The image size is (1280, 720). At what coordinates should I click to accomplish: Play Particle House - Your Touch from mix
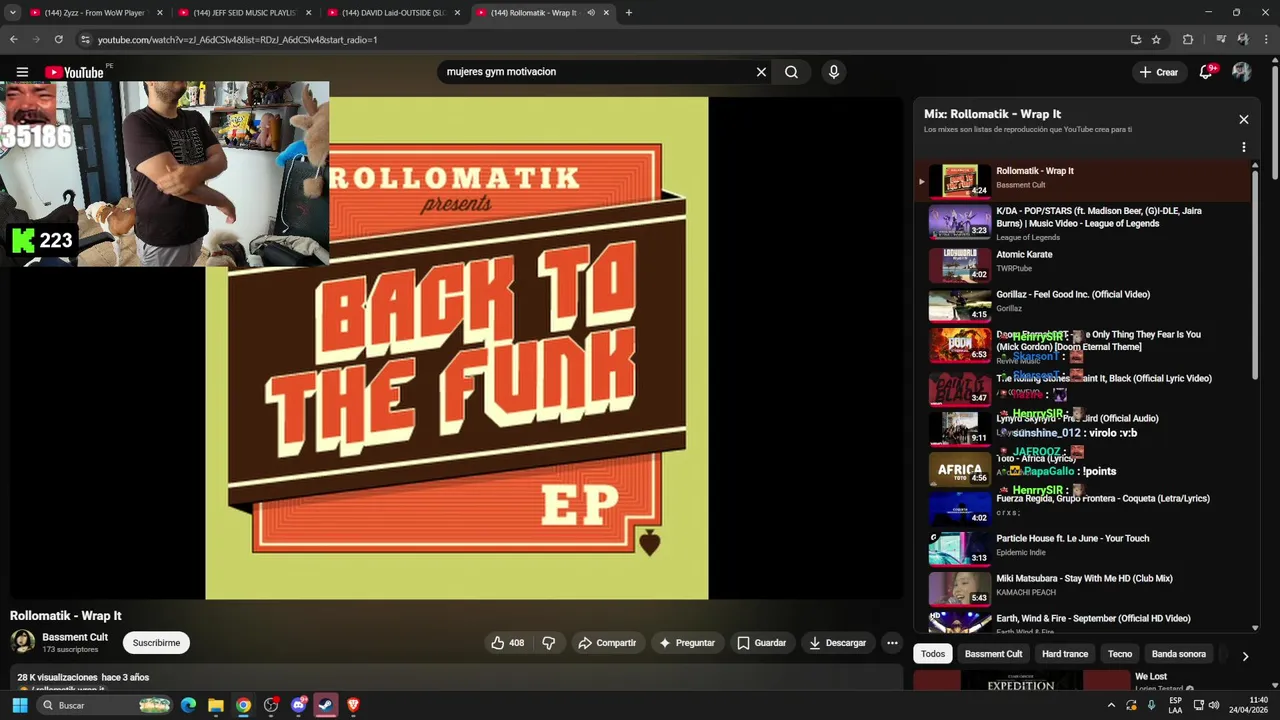pos(1085,548)
